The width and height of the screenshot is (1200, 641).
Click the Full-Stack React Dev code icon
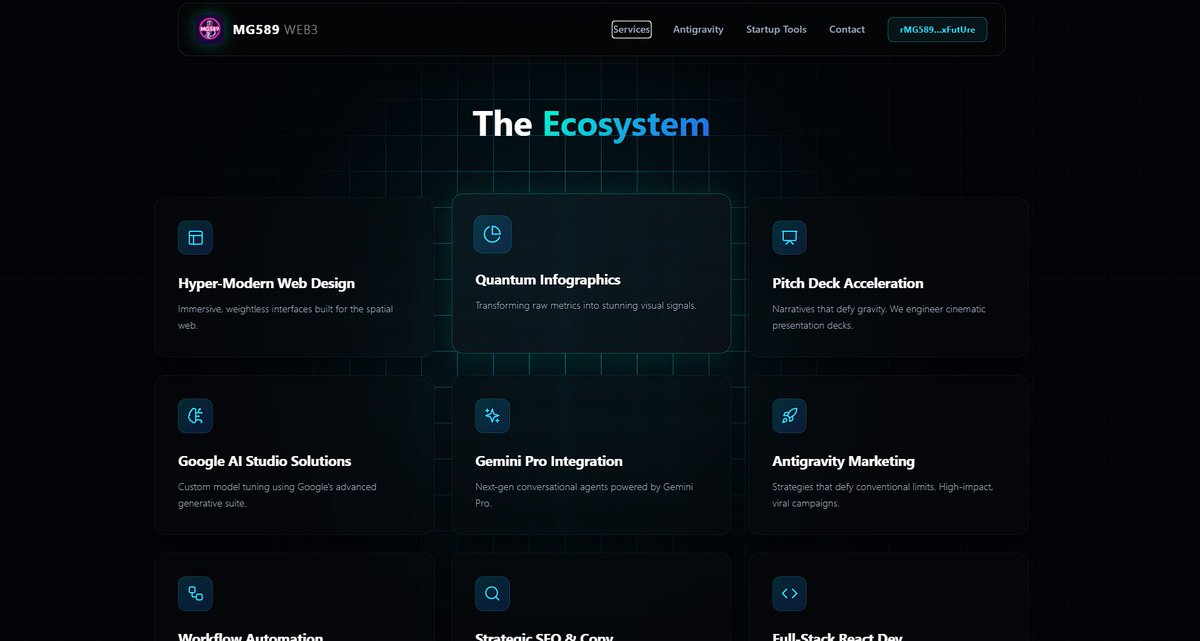(789, 594)
